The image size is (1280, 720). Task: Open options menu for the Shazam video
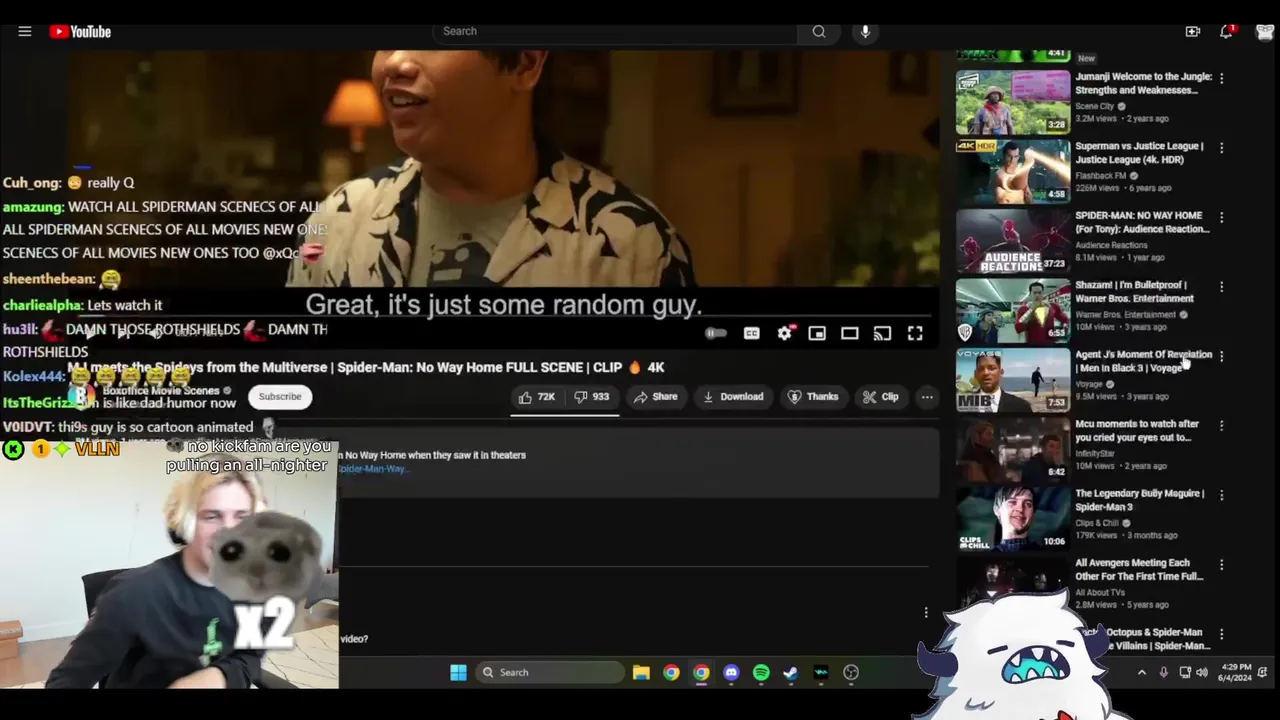point(1221,286)
